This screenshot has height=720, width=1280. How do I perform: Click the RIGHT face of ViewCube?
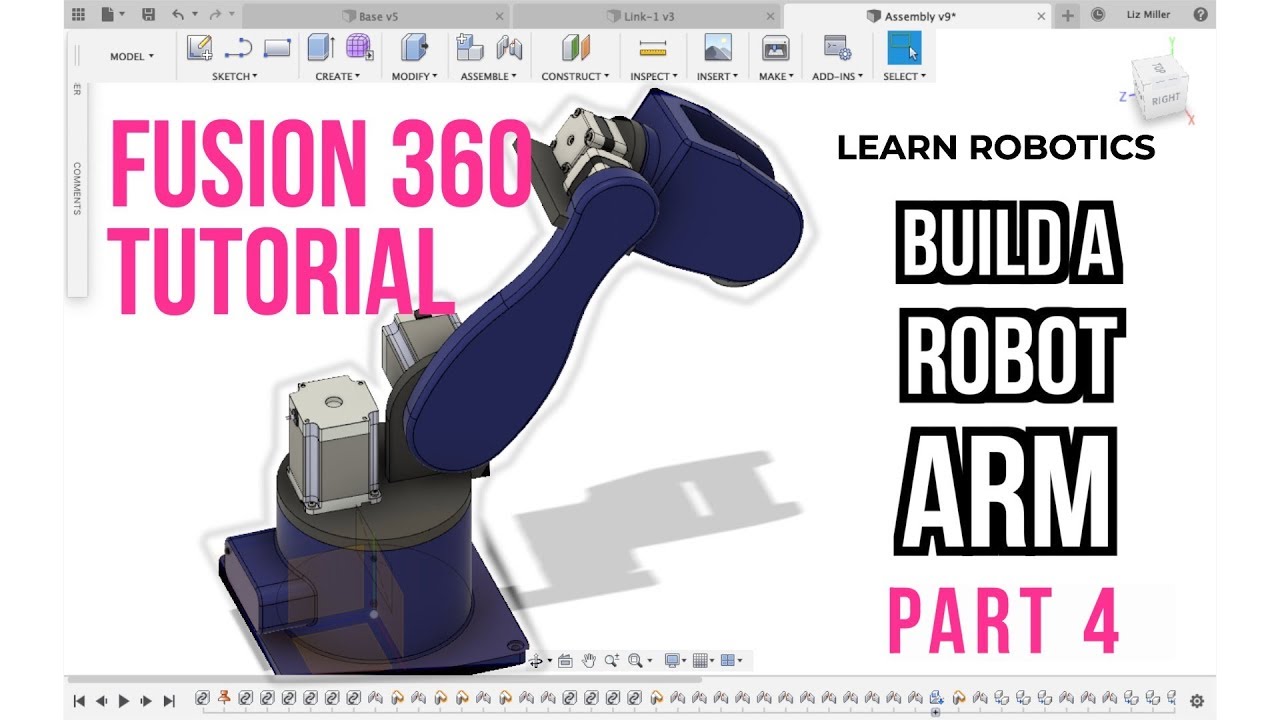point(1164,97)
